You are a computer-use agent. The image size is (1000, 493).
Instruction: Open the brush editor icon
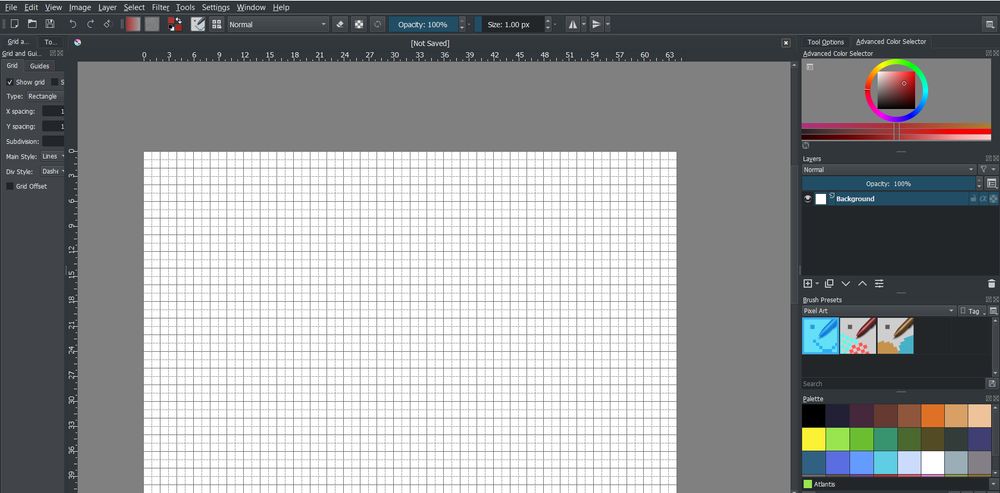pyautogui.click(x=198, y=24)
